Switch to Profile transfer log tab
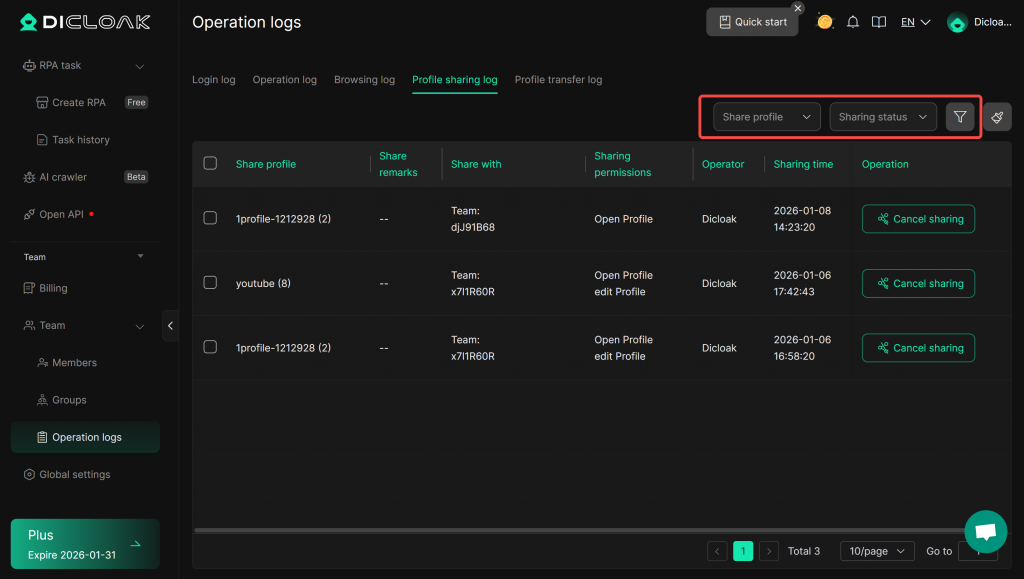The image size is (1024, 579). (x=558, y=80)
